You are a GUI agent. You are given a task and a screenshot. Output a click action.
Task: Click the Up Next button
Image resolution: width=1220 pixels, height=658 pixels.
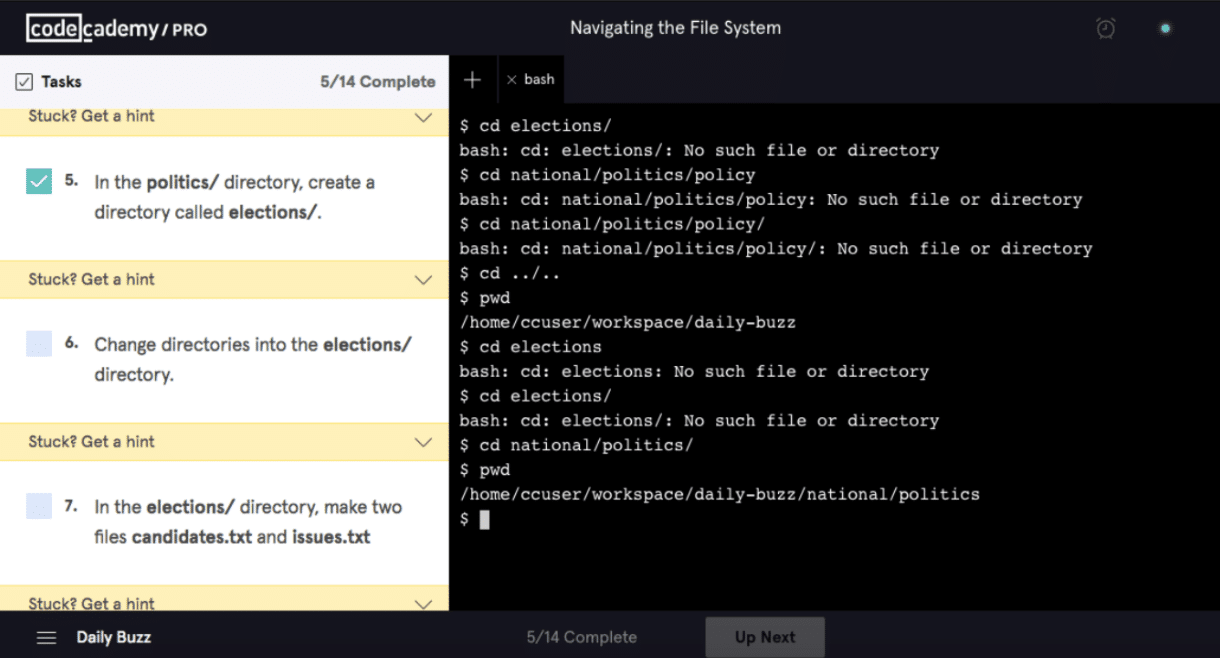tap(765, 637)
